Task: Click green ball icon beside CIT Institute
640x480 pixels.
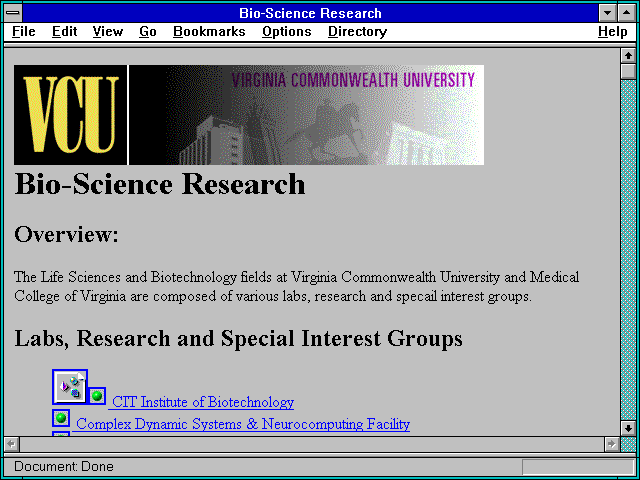Action: 97,396
